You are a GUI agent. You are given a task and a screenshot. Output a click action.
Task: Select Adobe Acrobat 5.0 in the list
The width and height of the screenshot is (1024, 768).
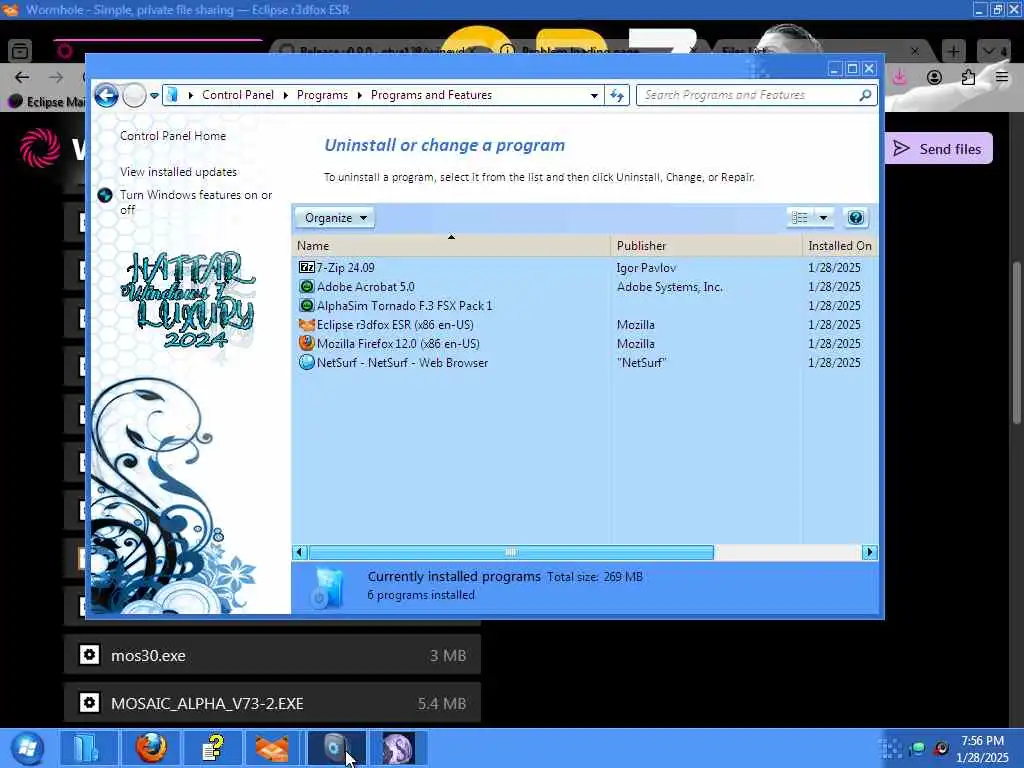pos(365,287)
